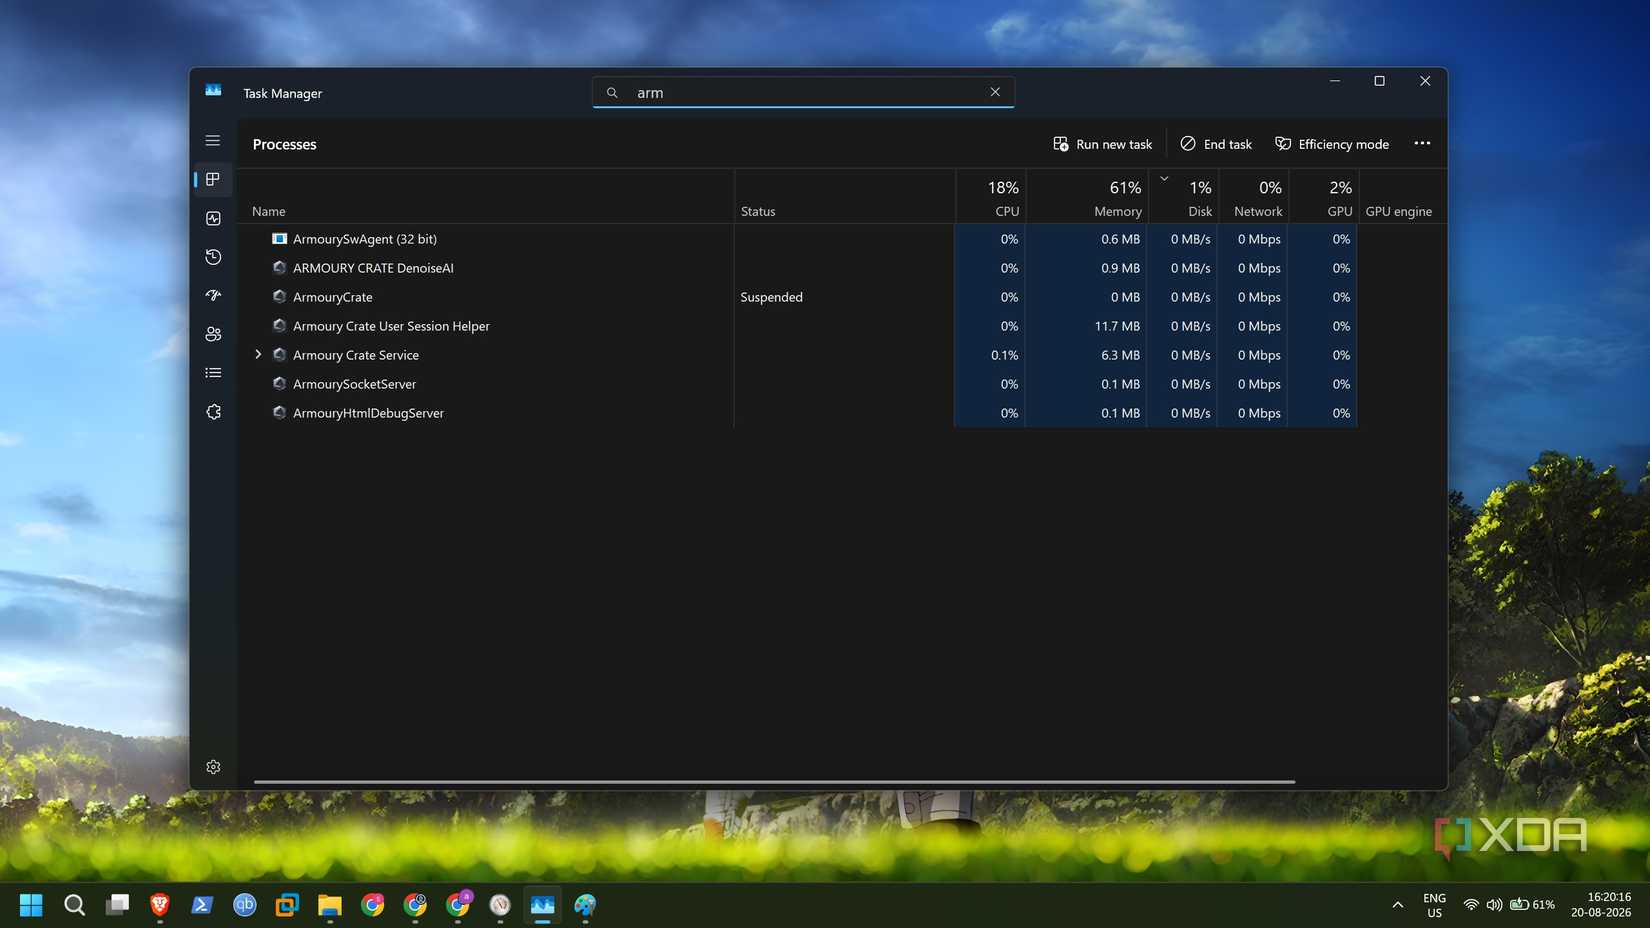This screenshot has width=1650, height=928.
Task: Sort processes by Memory column
Action: (1087, 196)
